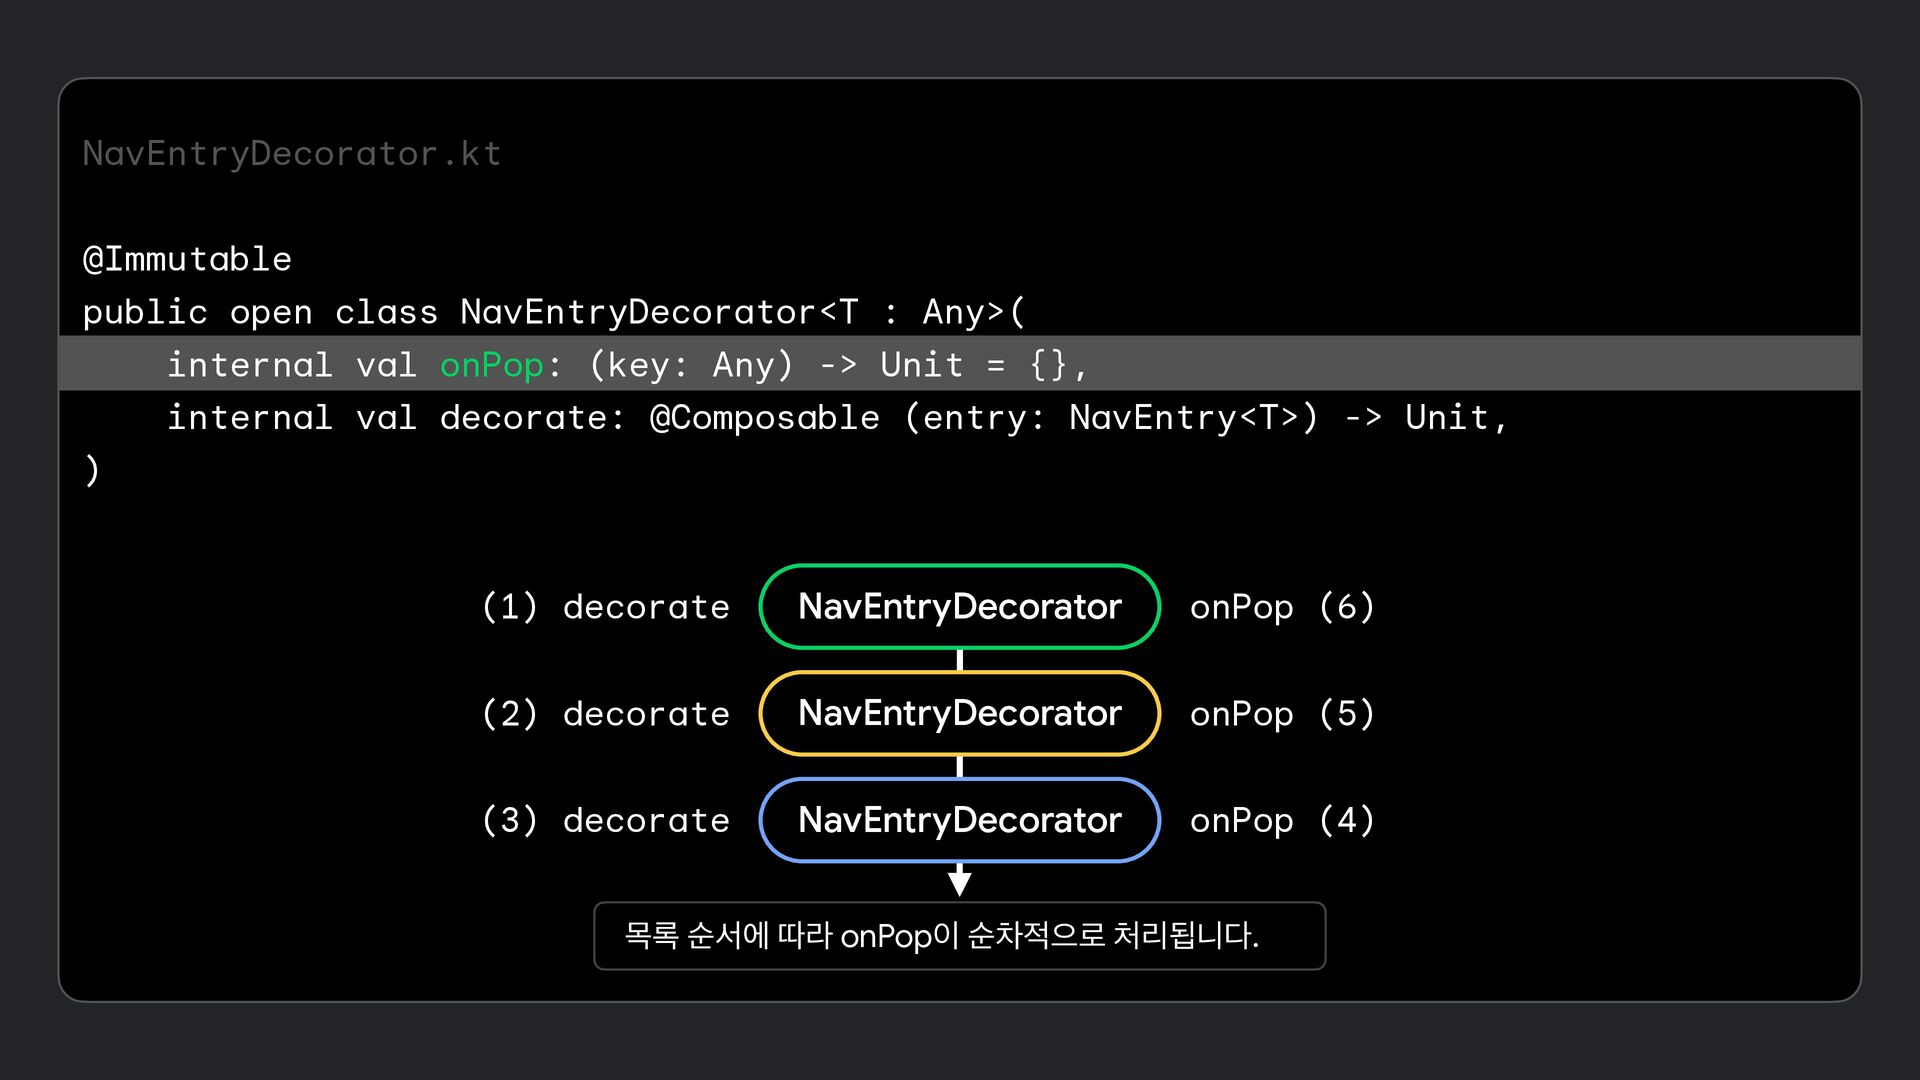Click the NavEntryDecorator class name in the declaration

pos(637,313)
